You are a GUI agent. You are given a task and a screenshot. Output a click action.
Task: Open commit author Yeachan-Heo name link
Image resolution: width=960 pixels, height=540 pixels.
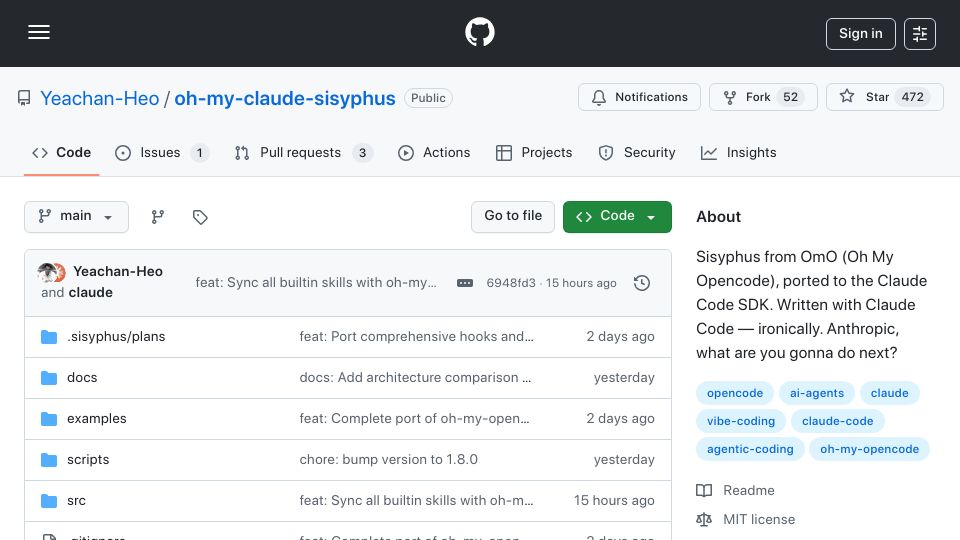[118, 271]
